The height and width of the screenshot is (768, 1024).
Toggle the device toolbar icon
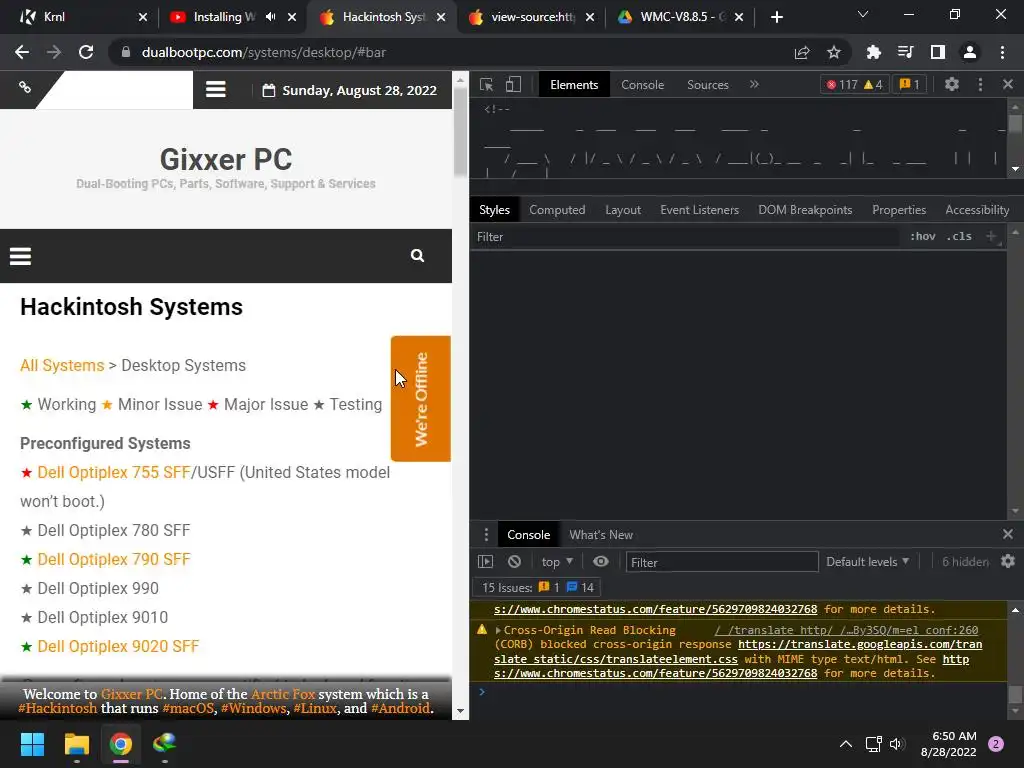pos(513,85)
